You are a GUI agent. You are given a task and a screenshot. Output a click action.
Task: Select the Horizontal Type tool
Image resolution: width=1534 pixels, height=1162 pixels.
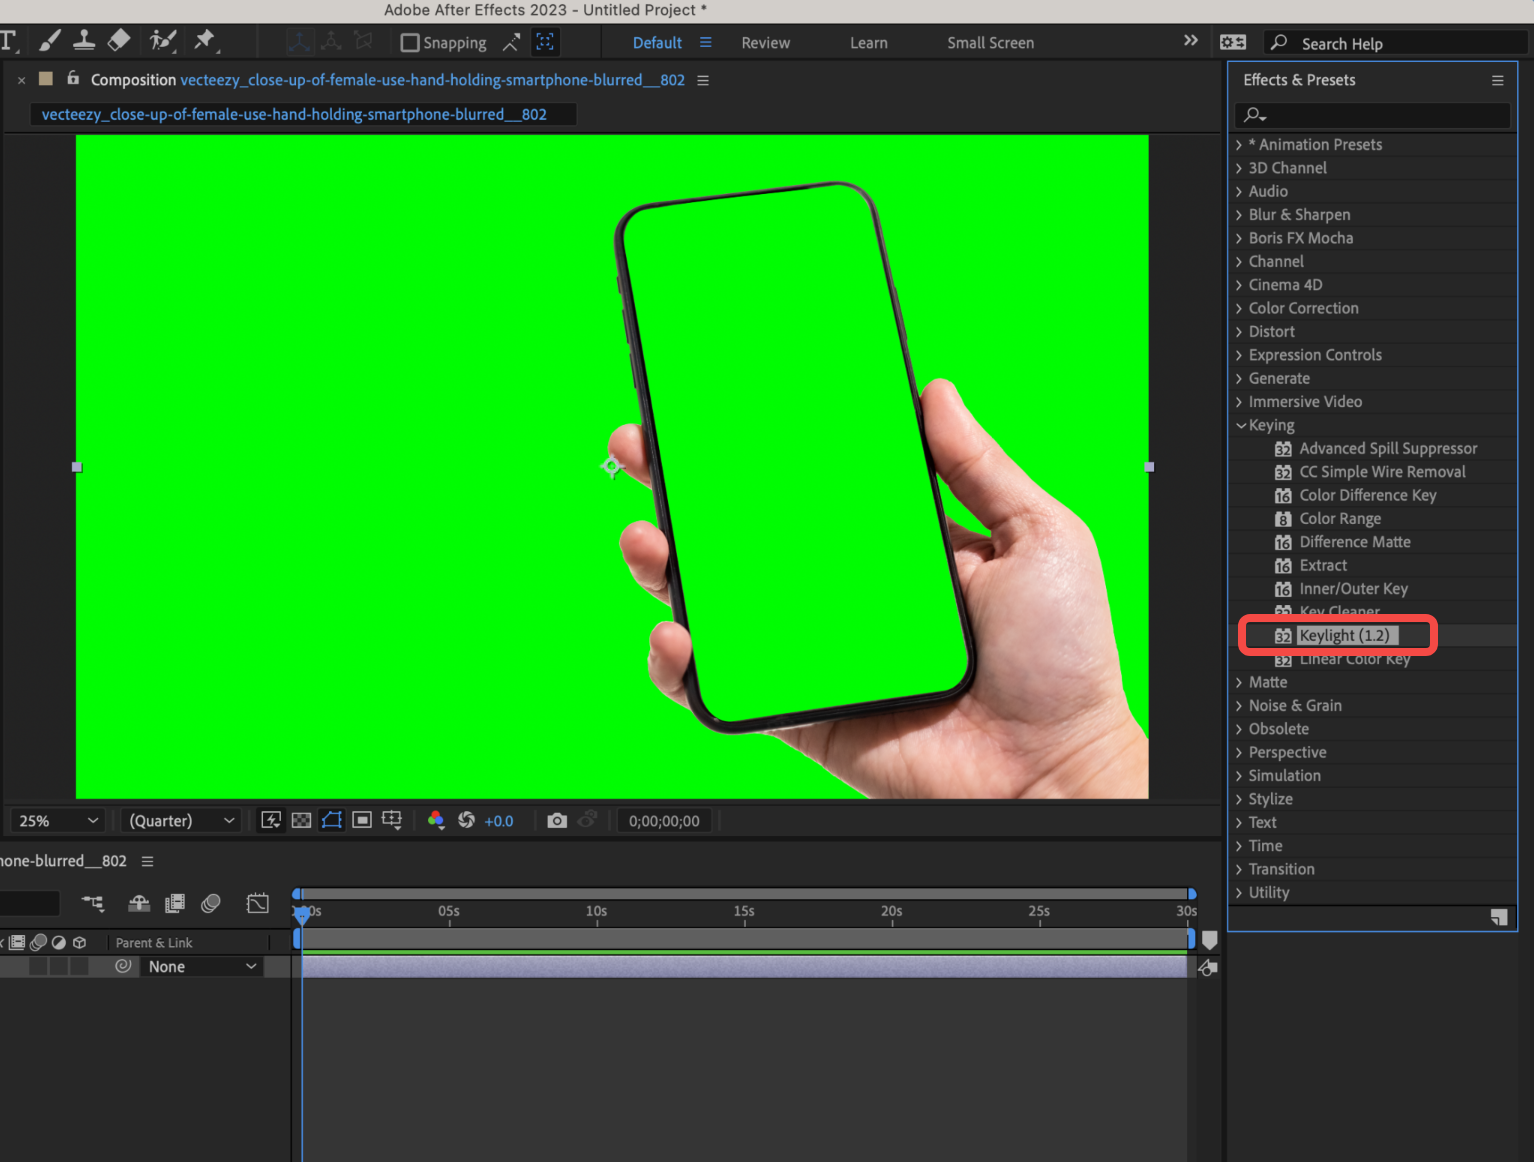(10, 41)
